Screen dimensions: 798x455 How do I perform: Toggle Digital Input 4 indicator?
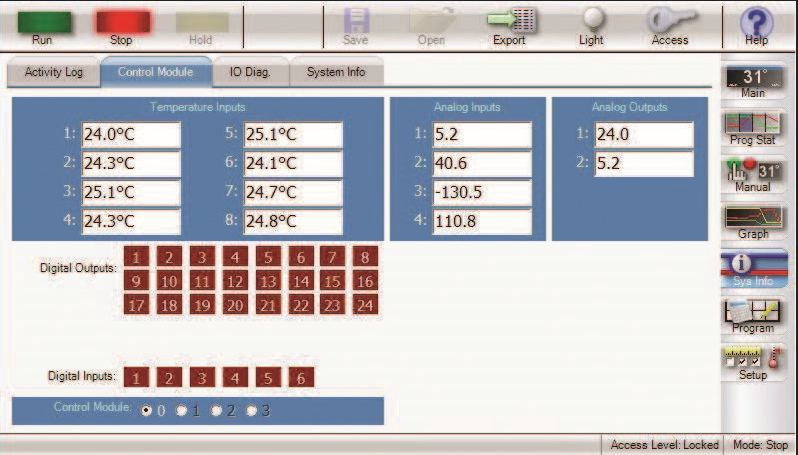click(235, 378)
